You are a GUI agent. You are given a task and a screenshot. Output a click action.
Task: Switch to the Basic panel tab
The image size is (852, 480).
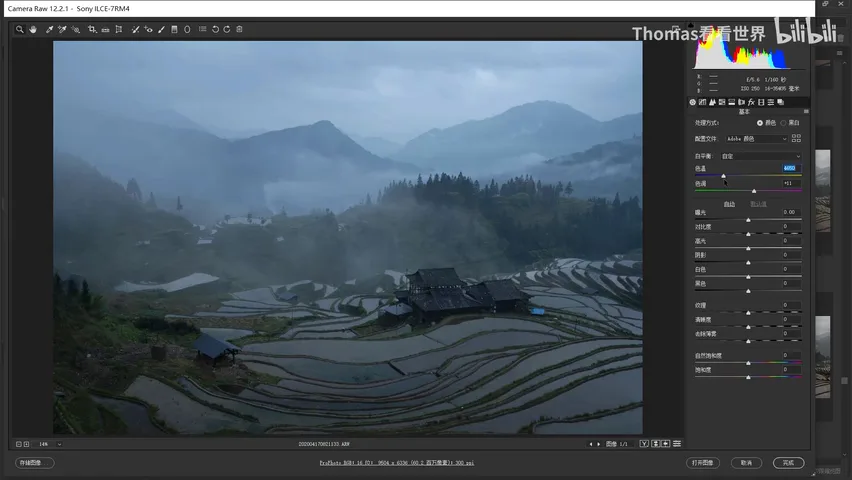click(x=692, y=102)
